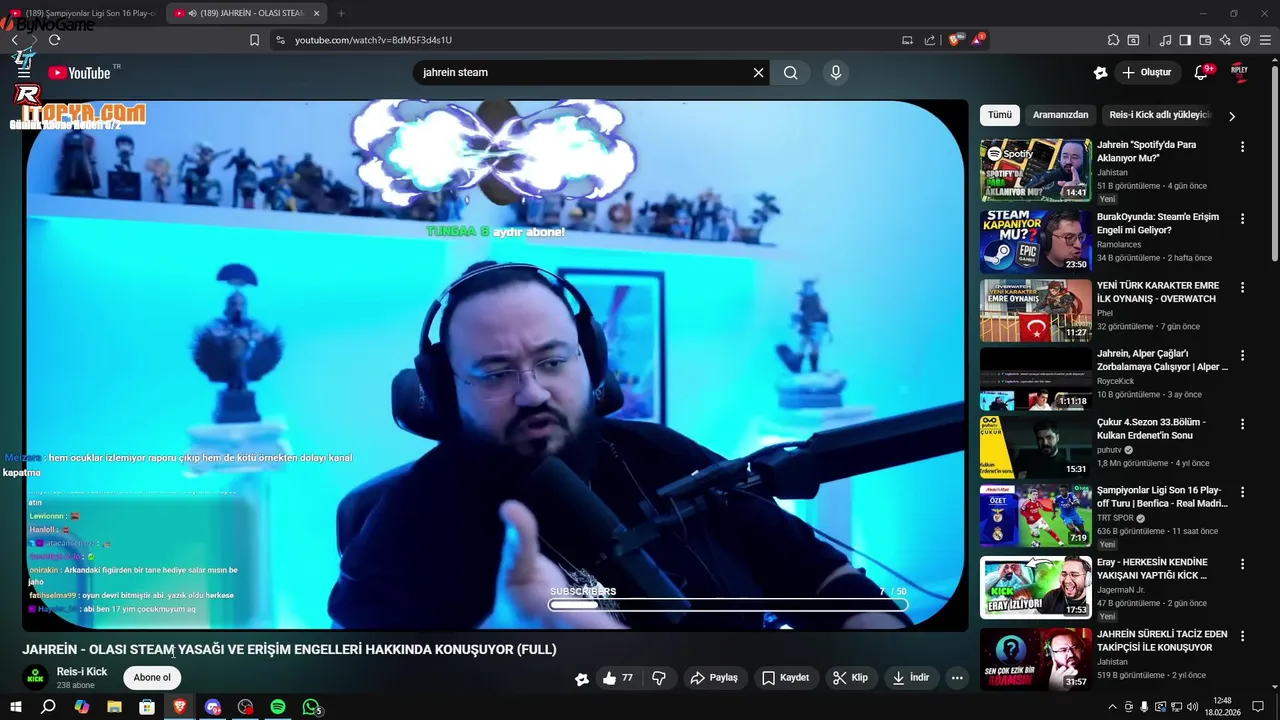
Task: Like the video with thumbs up 77
Action: point(617,677)
